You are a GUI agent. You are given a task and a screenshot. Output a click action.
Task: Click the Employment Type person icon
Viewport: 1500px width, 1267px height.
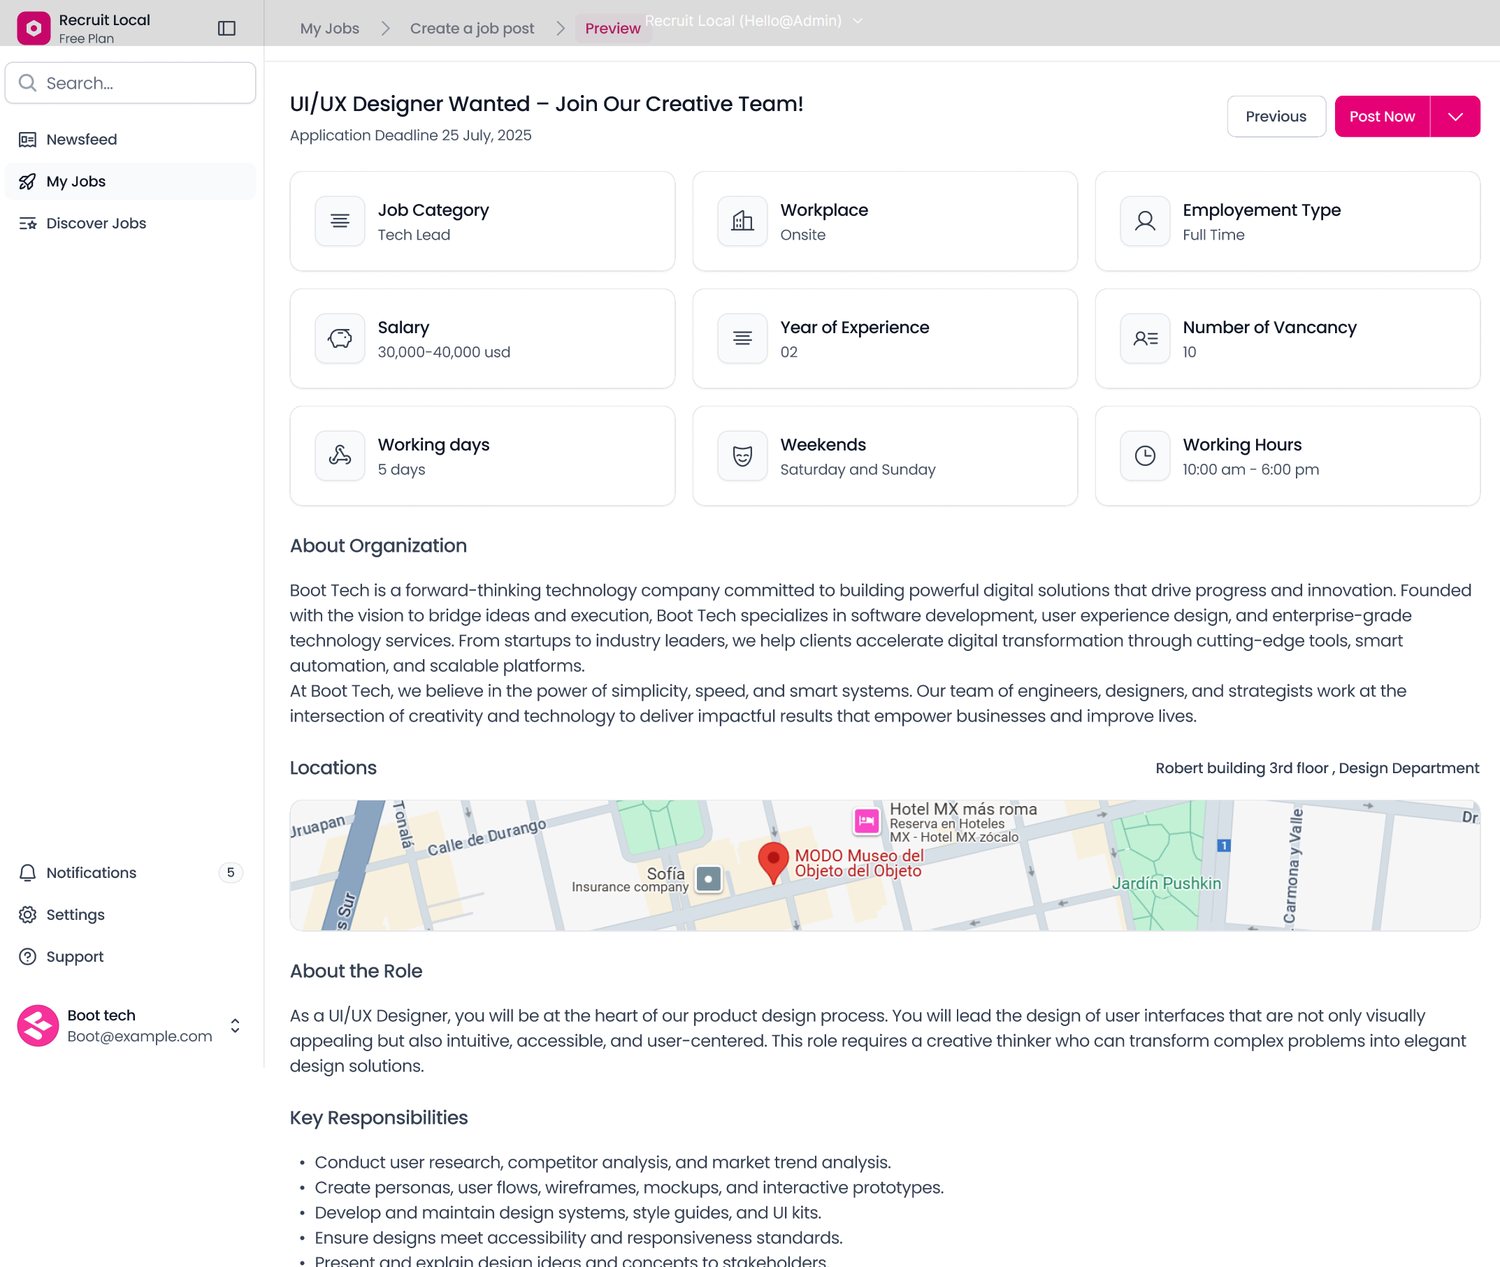[x=1145, y=221]
